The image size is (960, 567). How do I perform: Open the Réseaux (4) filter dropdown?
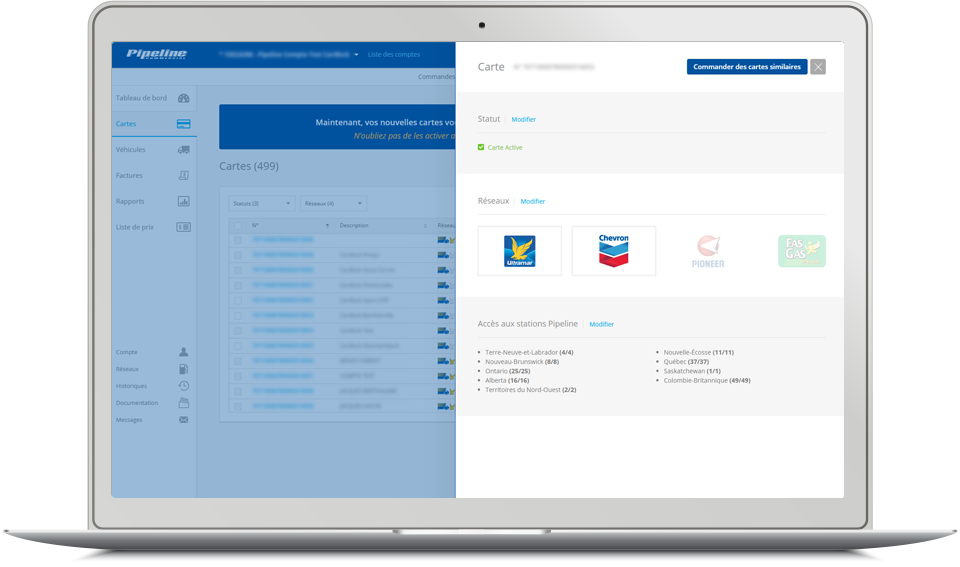point(333,203)
